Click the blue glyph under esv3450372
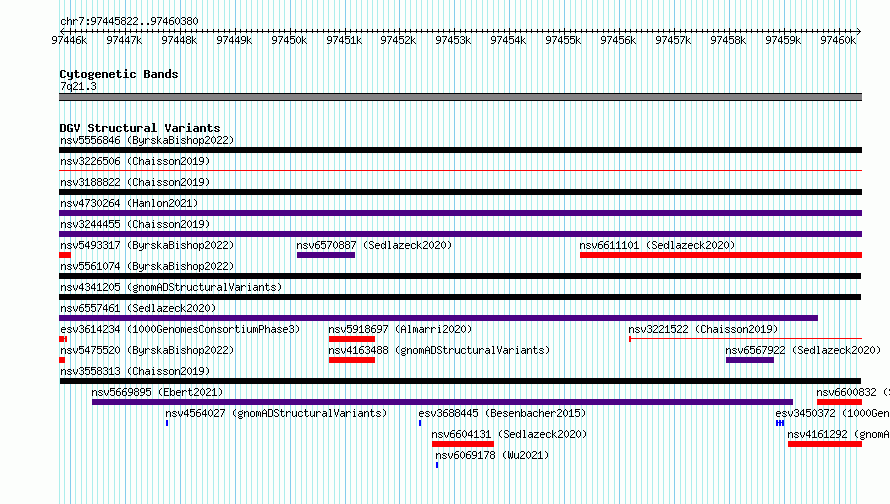 780,423
